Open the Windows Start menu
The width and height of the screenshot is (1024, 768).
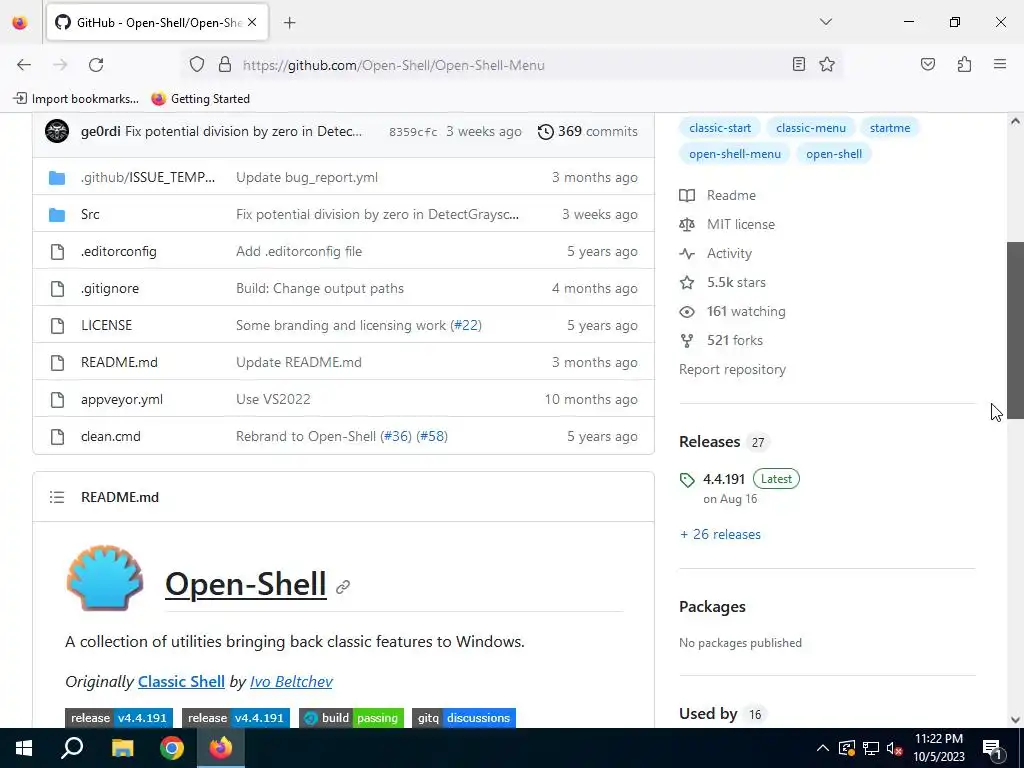pyautogui.click(x=24, y=748)
